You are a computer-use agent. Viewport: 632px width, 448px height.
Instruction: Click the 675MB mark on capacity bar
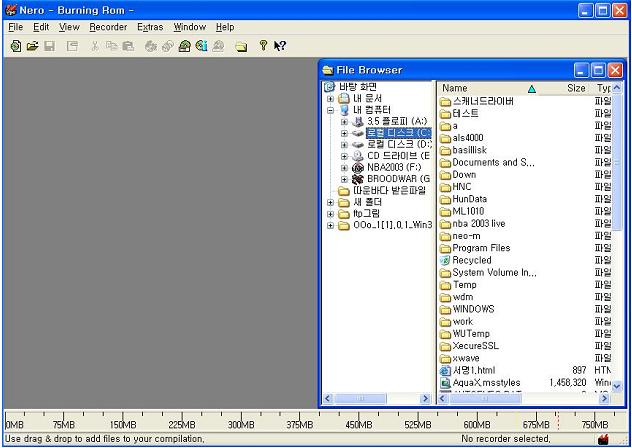536,424
